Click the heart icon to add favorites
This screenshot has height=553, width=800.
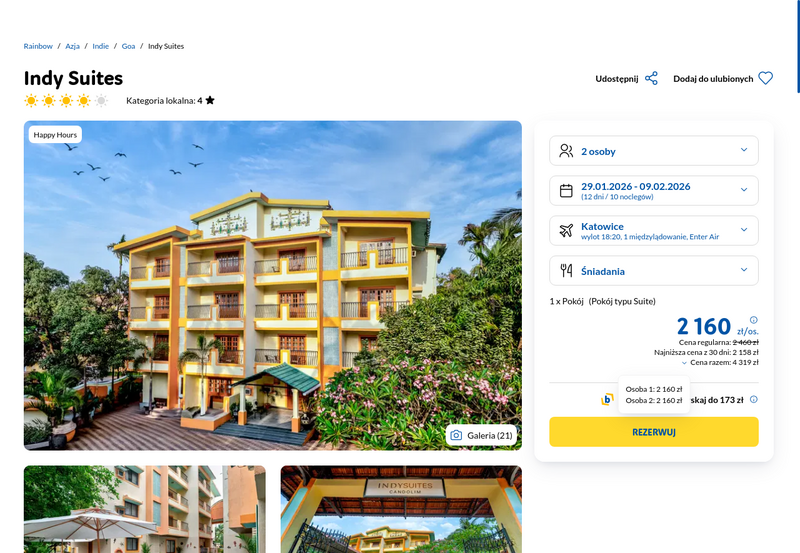765,78
